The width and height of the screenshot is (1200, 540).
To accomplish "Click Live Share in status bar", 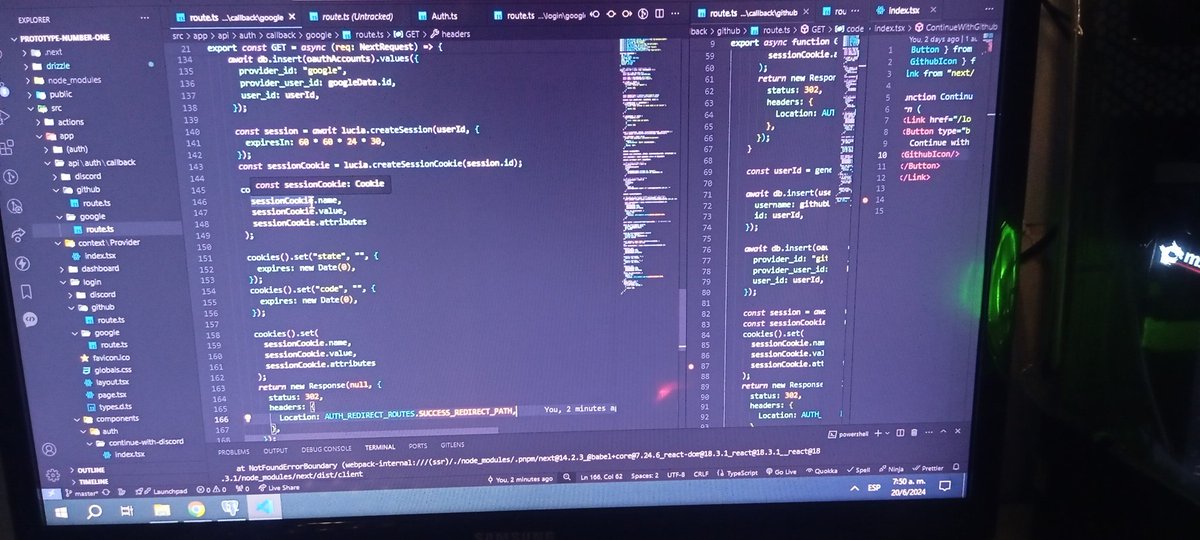I will 277,488.
